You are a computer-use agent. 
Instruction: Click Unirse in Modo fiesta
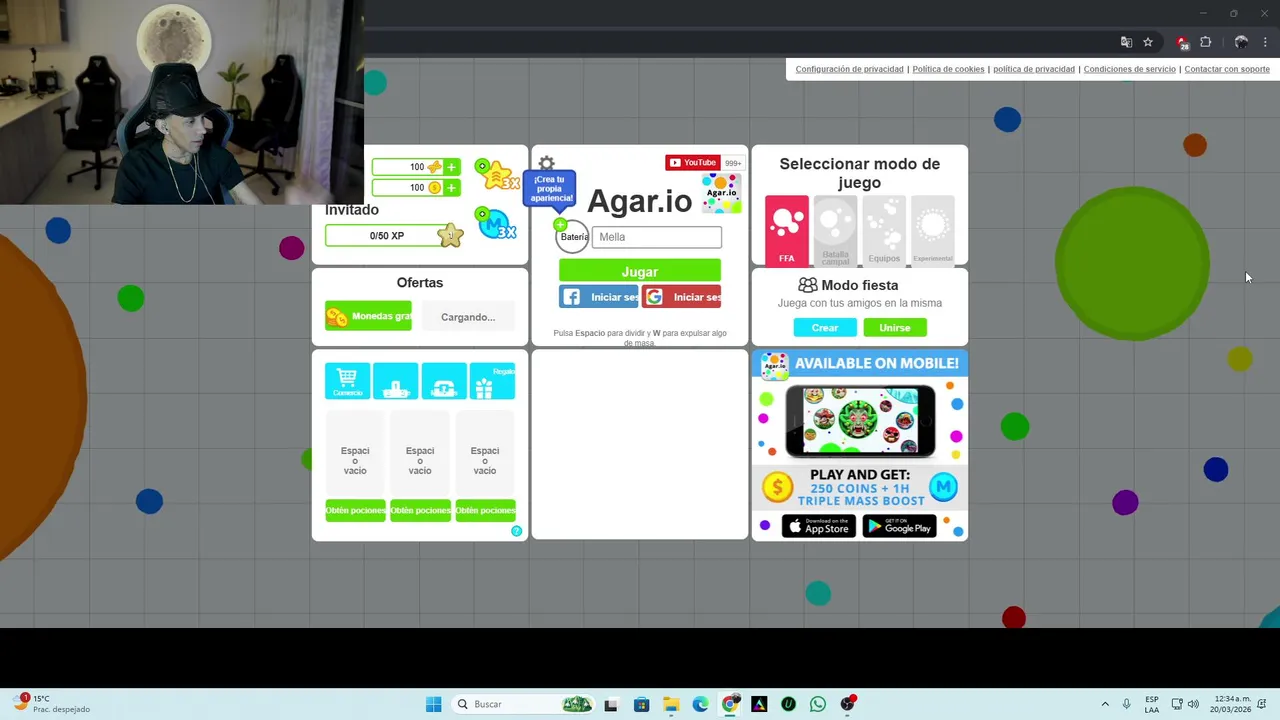tap(895, 327)
